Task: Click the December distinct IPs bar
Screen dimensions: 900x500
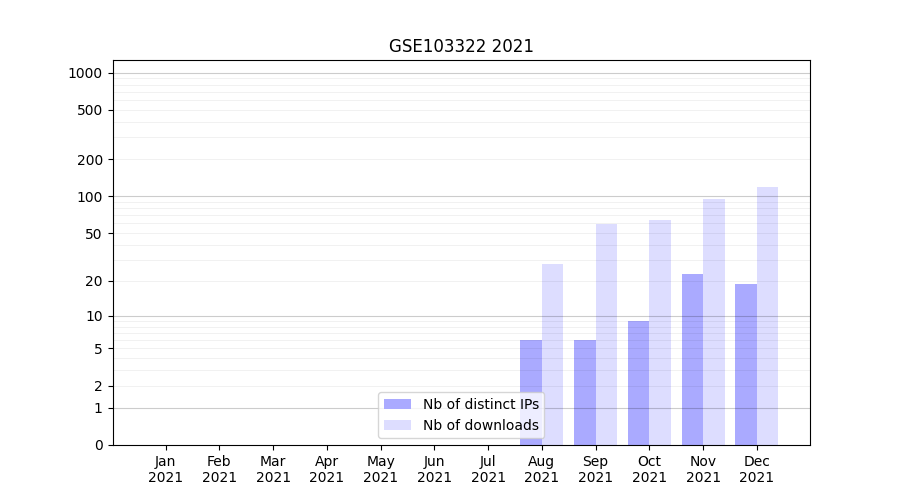Action: pos(746,364)
